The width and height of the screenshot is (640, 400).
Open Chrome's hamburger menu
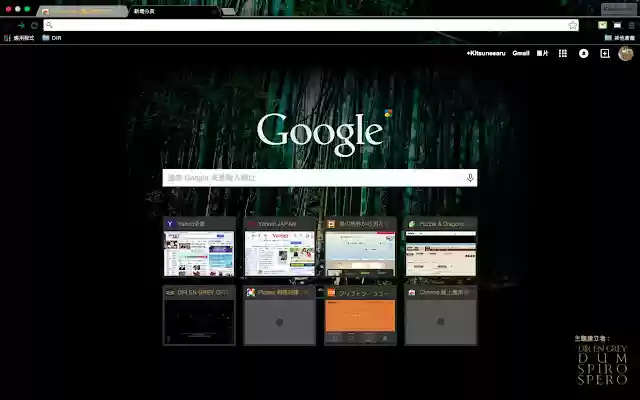click(631, 25)
